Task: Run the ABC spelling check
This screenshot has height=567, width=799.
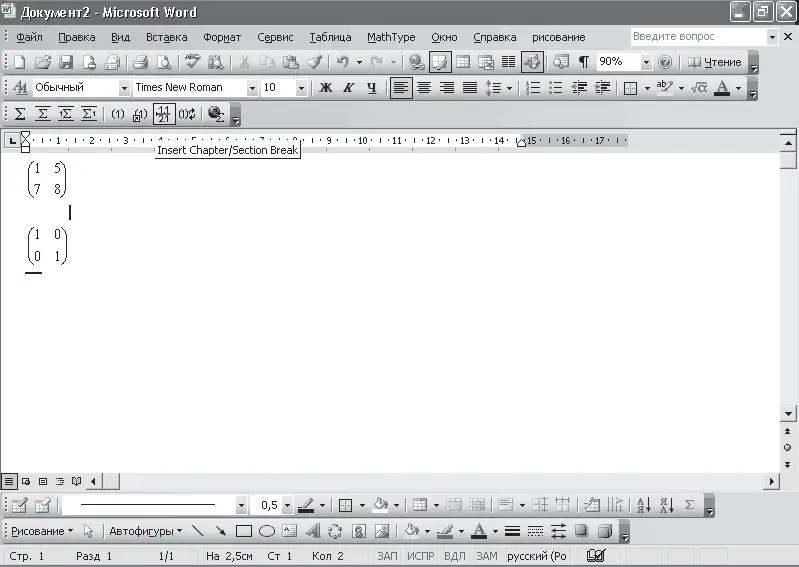Action: [192, 62]
